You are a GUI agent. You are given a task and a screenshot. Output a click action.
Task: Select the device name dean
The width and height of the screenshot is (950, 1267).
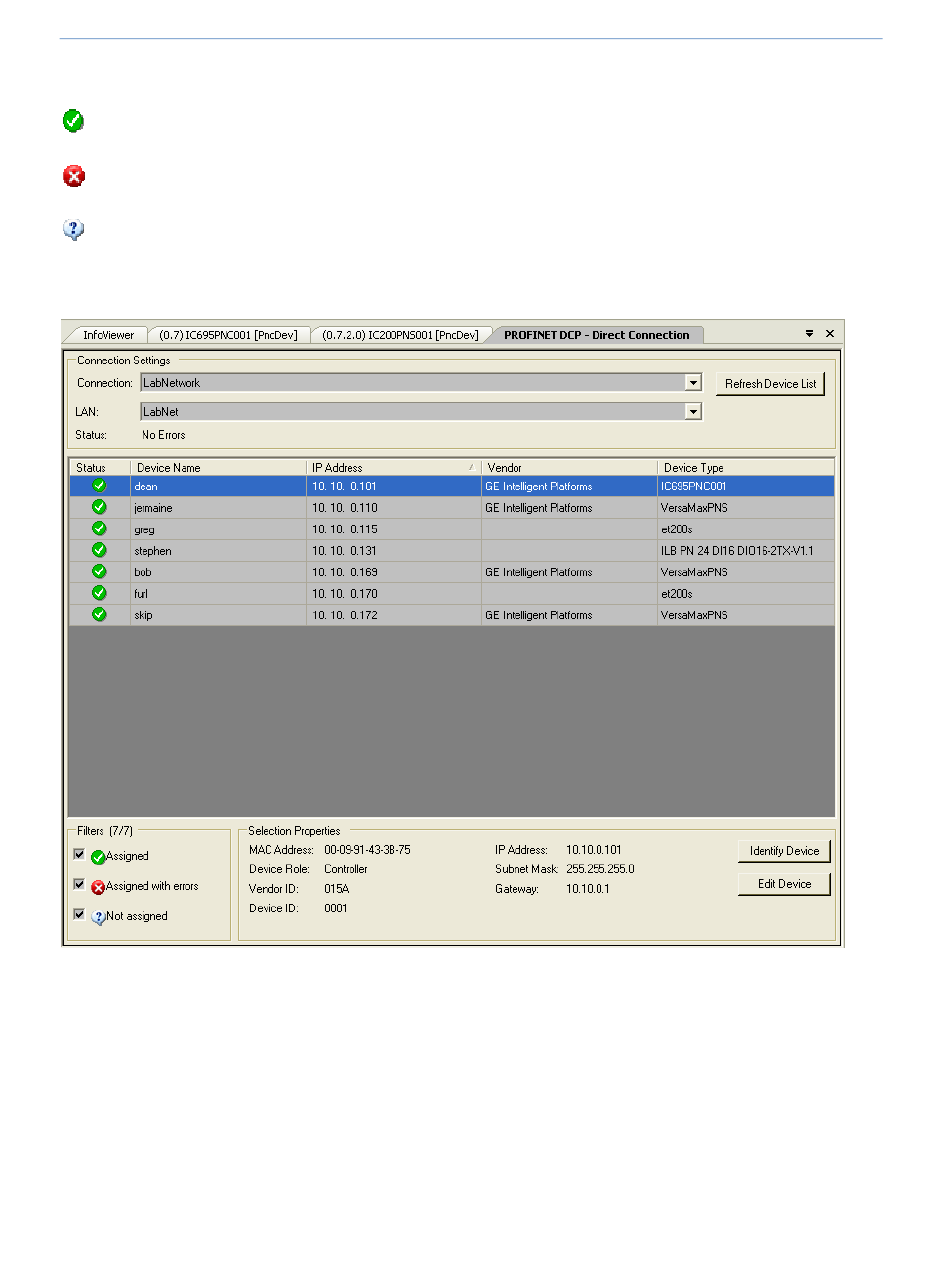click(146, 487)
